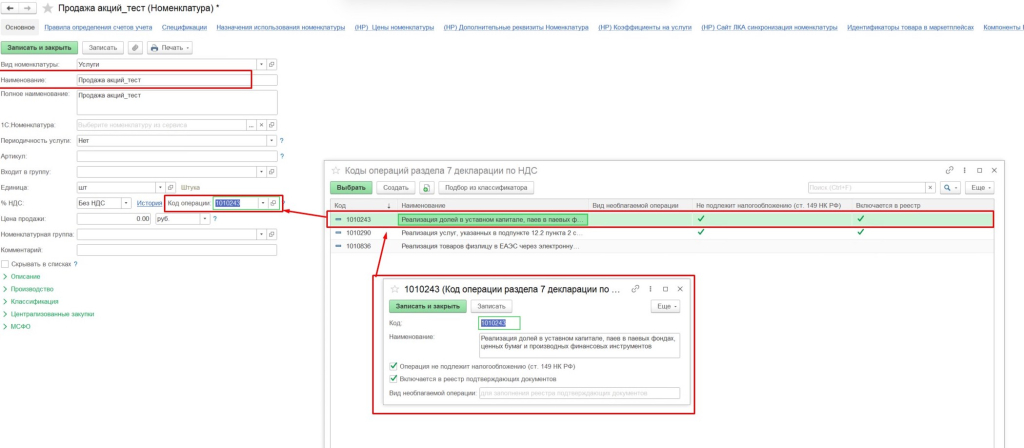Copy link icon in operation codes window
1024x448 pixels.
click(949, 171)
